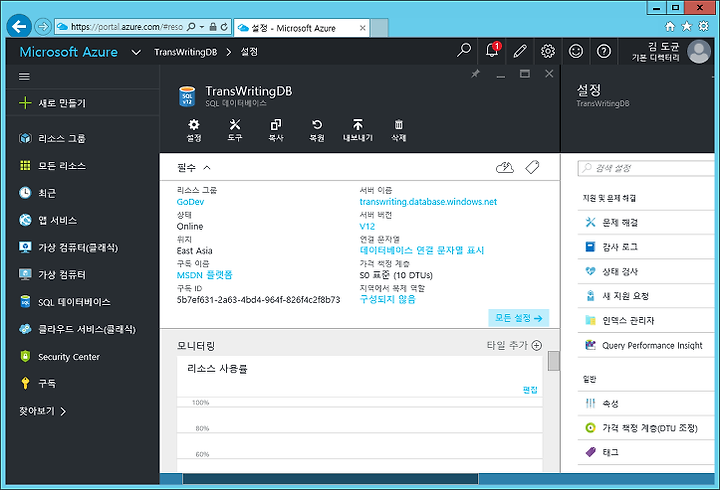Open Query Performance Insight
720x490 pixels.
[x=646, y=345]
